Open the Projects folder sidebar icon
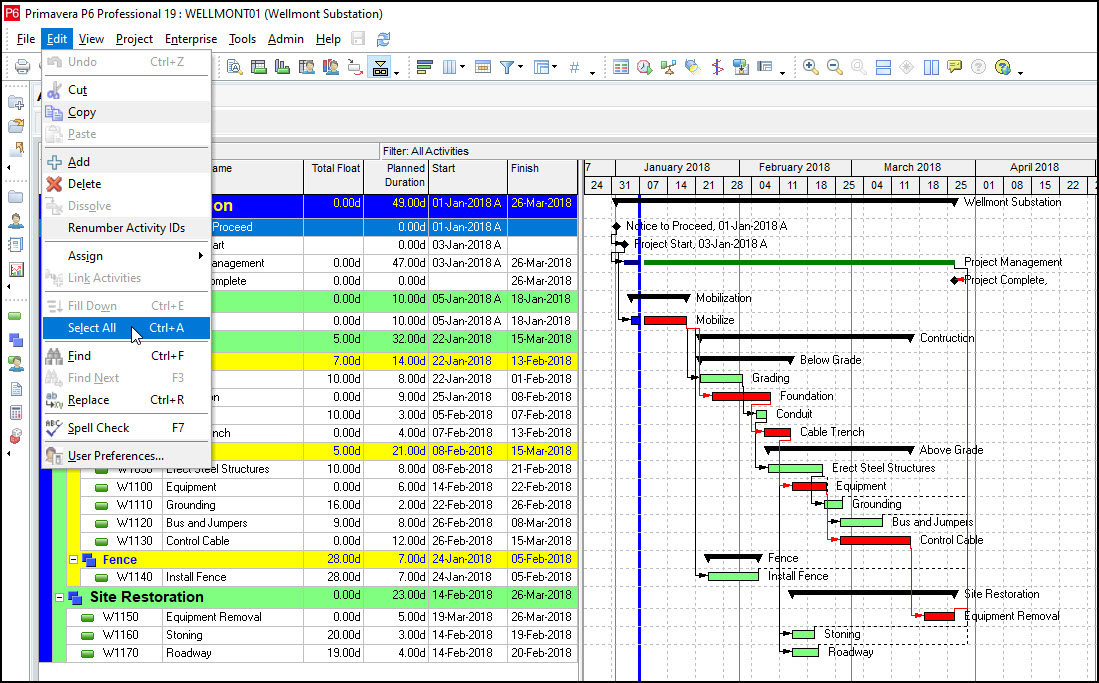 [x=15, y=197]
